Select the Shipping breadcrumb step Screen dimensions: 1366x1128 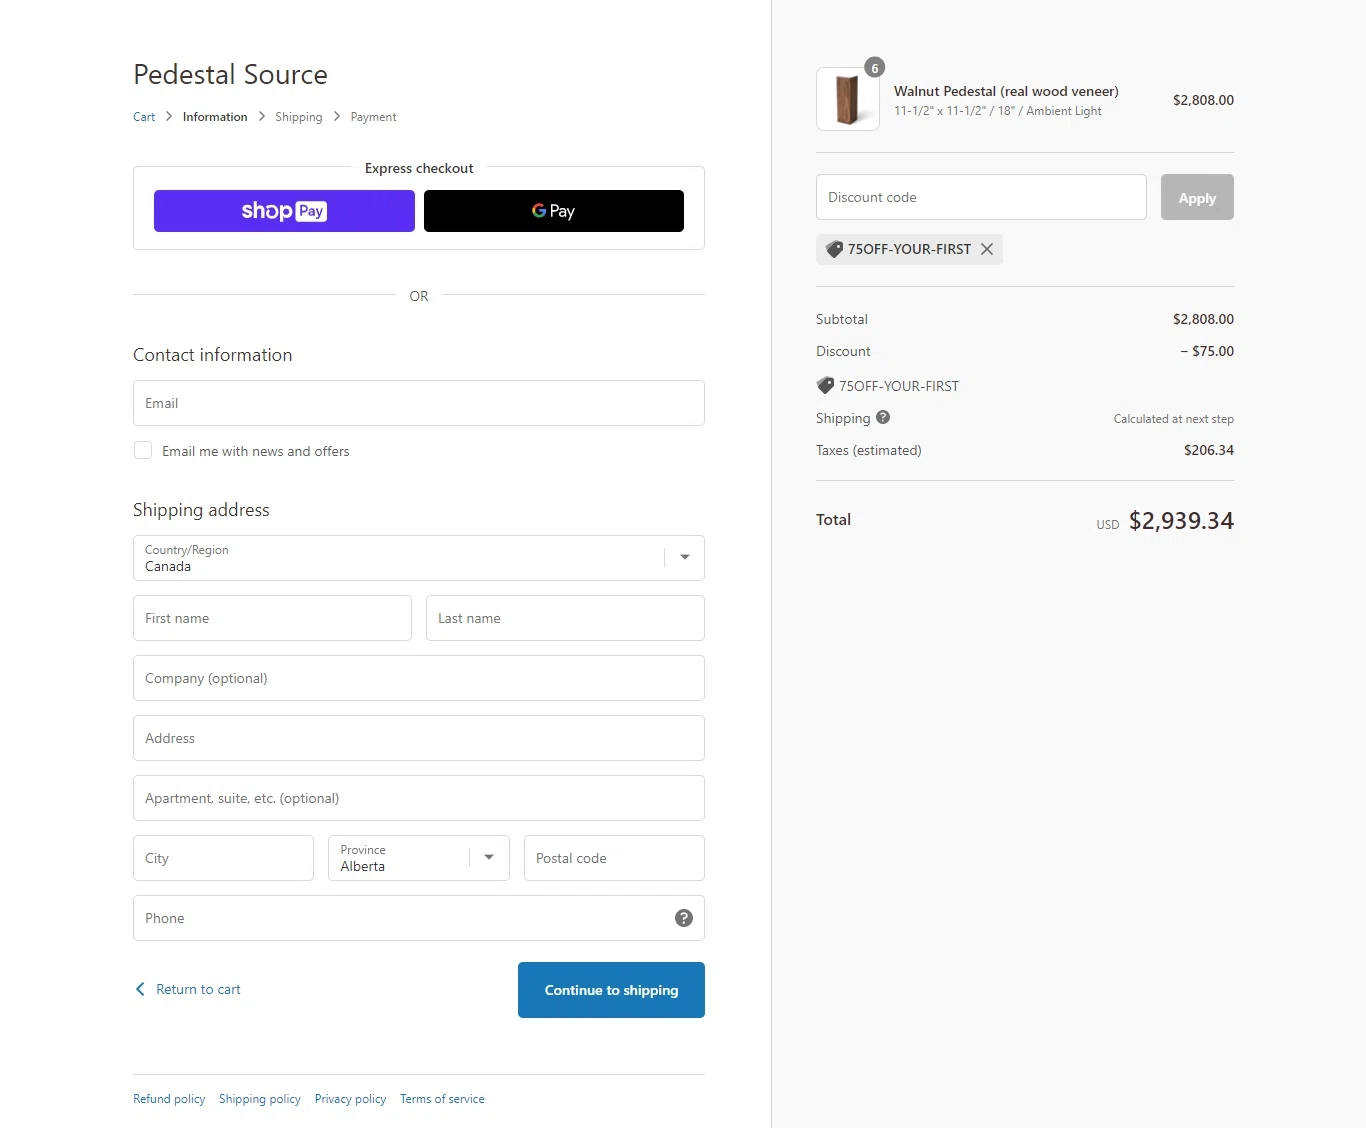[x=299, y=117]
